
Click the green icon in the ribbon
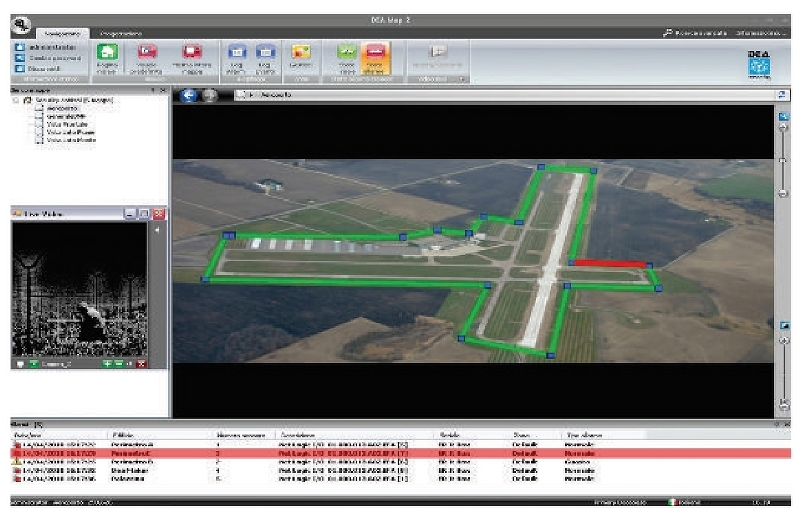click(x=106, y=53)
